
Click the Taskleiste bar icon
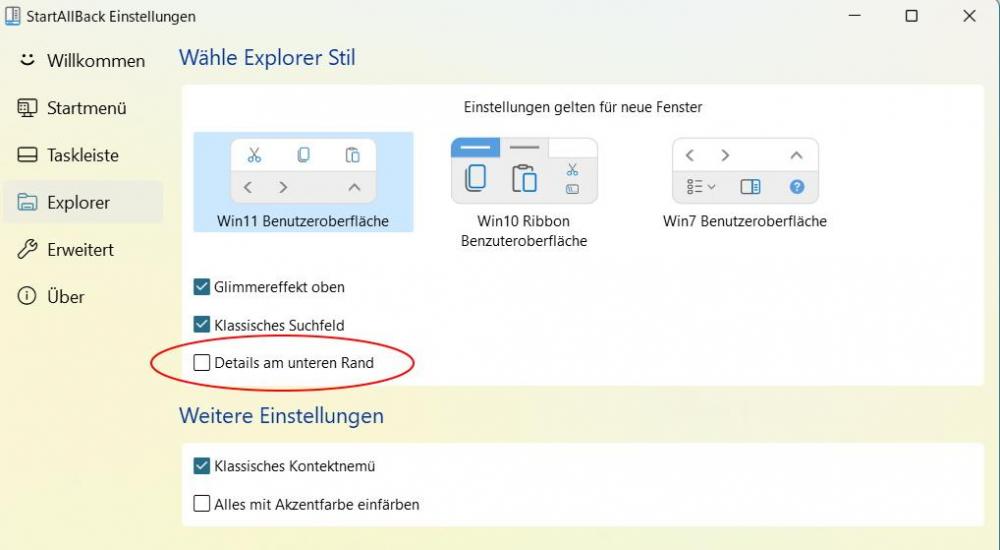coord(27,155)
